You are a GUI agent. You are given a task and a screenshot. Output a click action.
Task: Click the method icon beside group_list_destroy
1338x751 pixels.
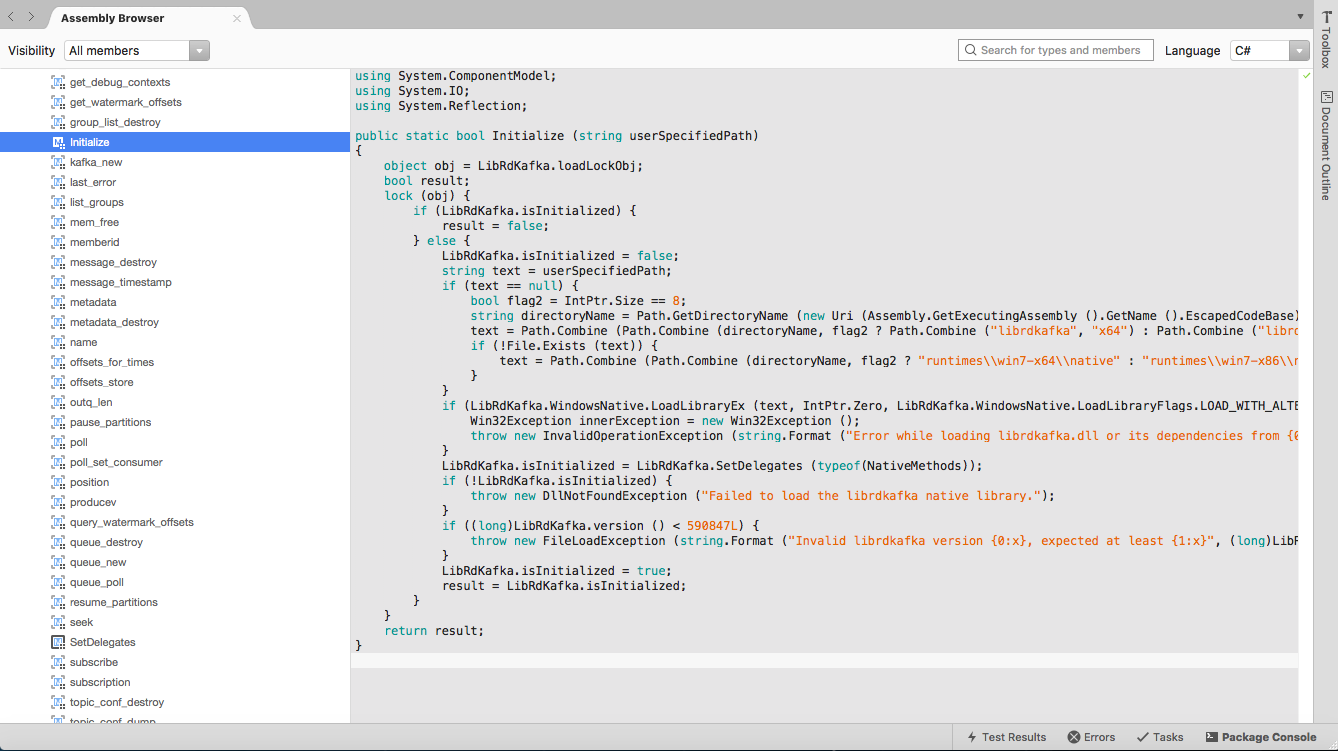pos(58,122)
